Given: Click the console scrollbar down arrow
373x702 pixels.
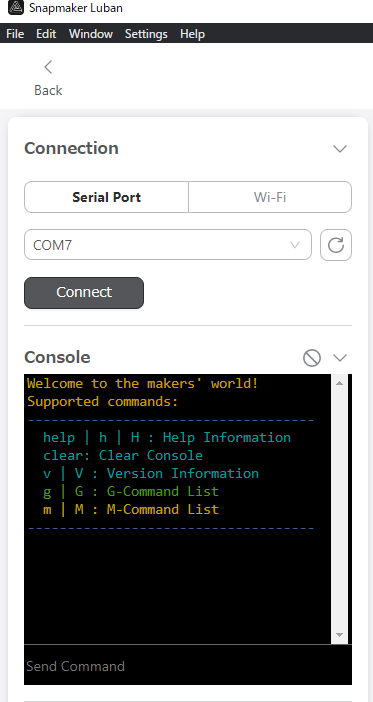Looking at the screenshot, I should (x=339, y=635).
